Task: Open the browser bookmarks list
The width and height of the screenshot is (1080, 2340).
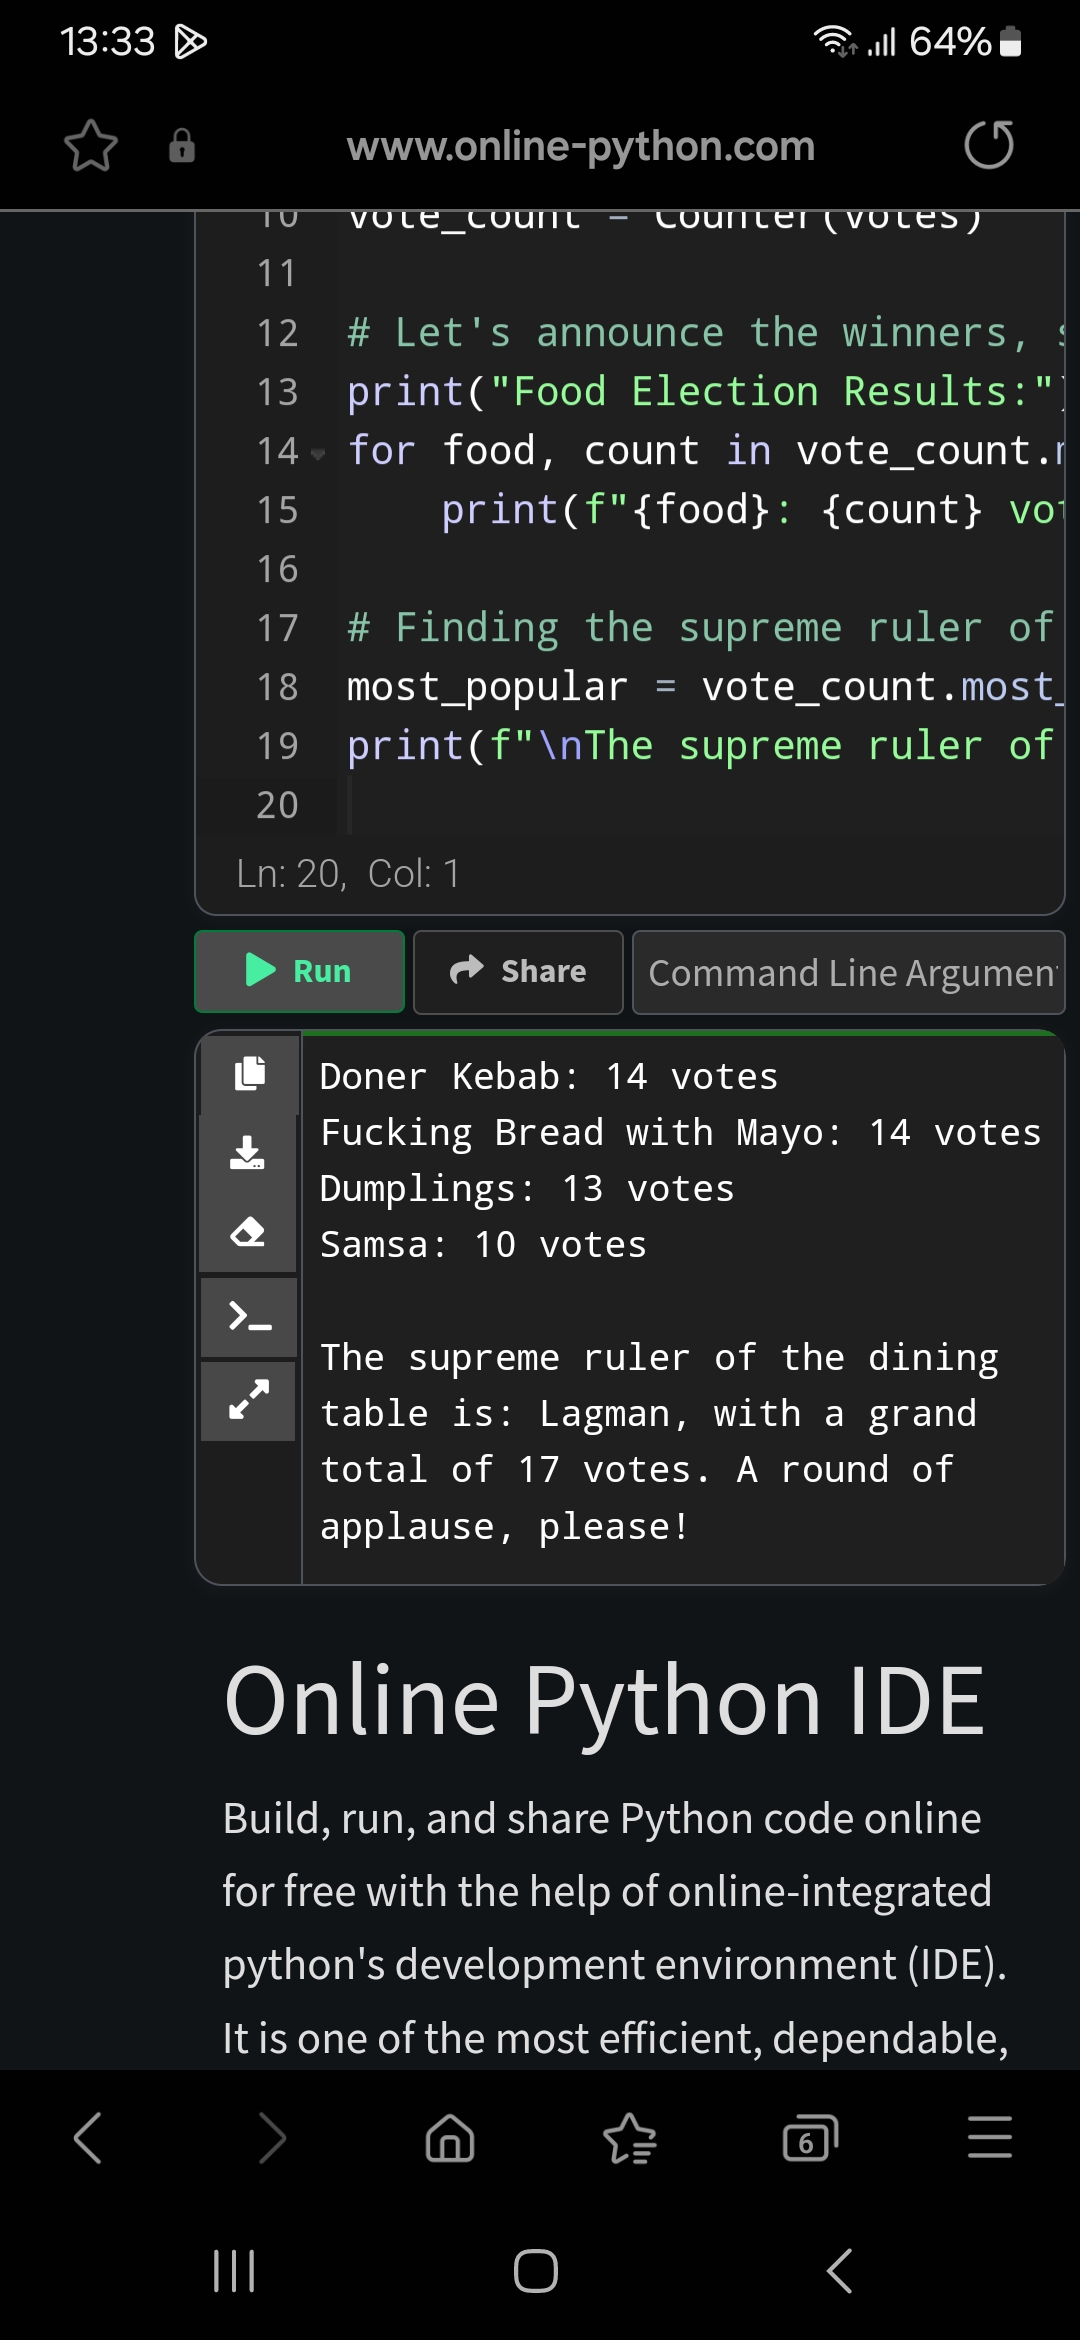Action: [x=629, y=2138]
